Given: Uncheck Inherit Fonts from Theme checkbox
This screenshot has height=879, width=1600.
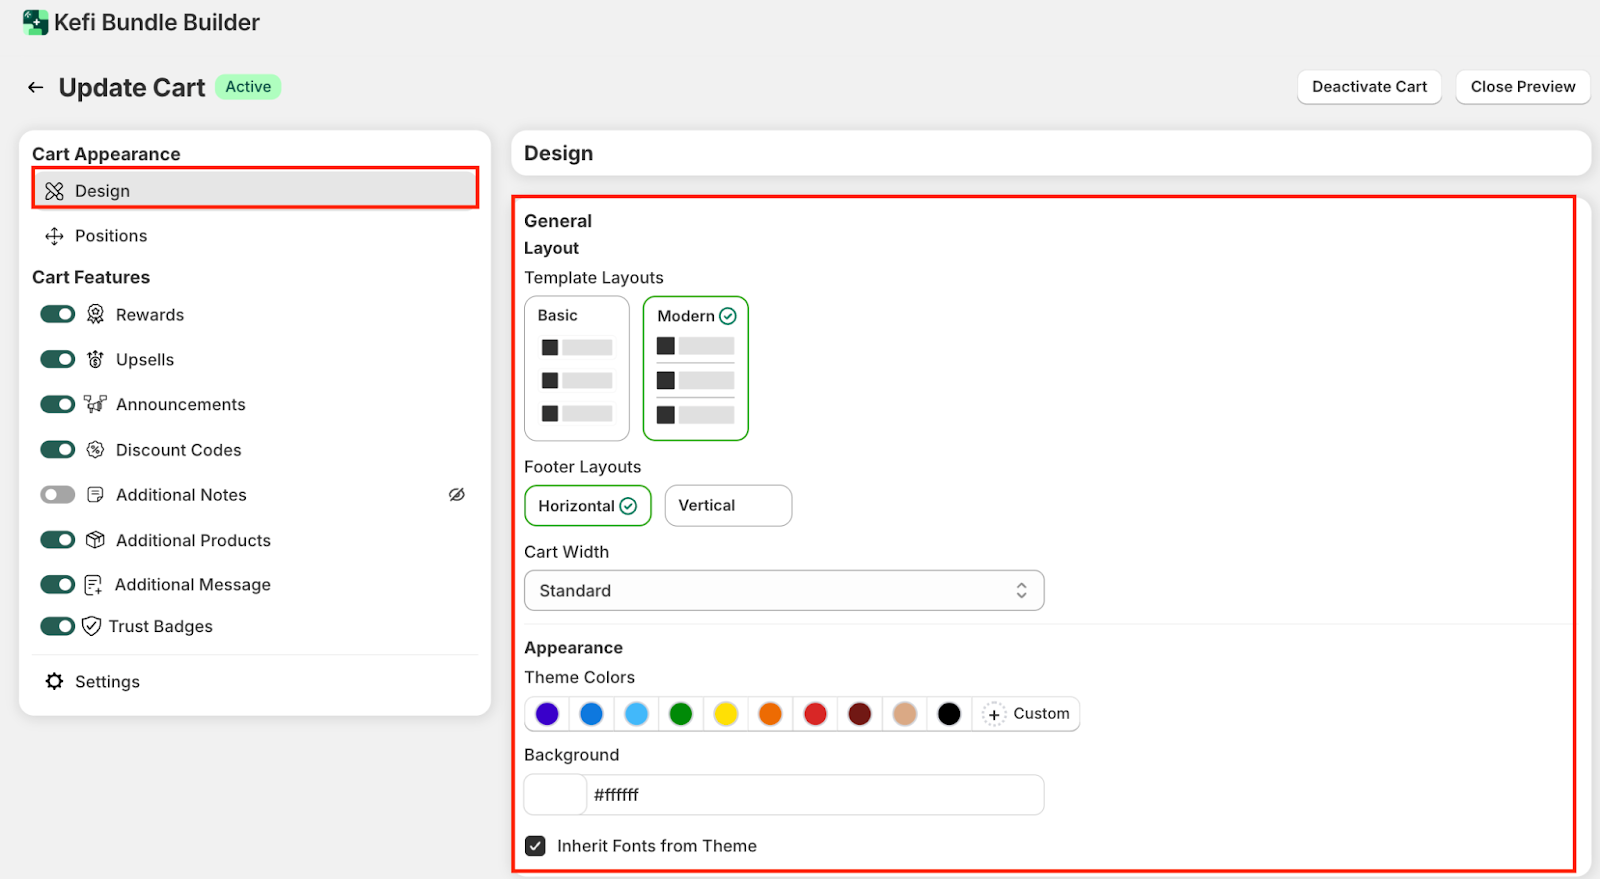Looking at the screenshot, I should click(x=536, y=846).
